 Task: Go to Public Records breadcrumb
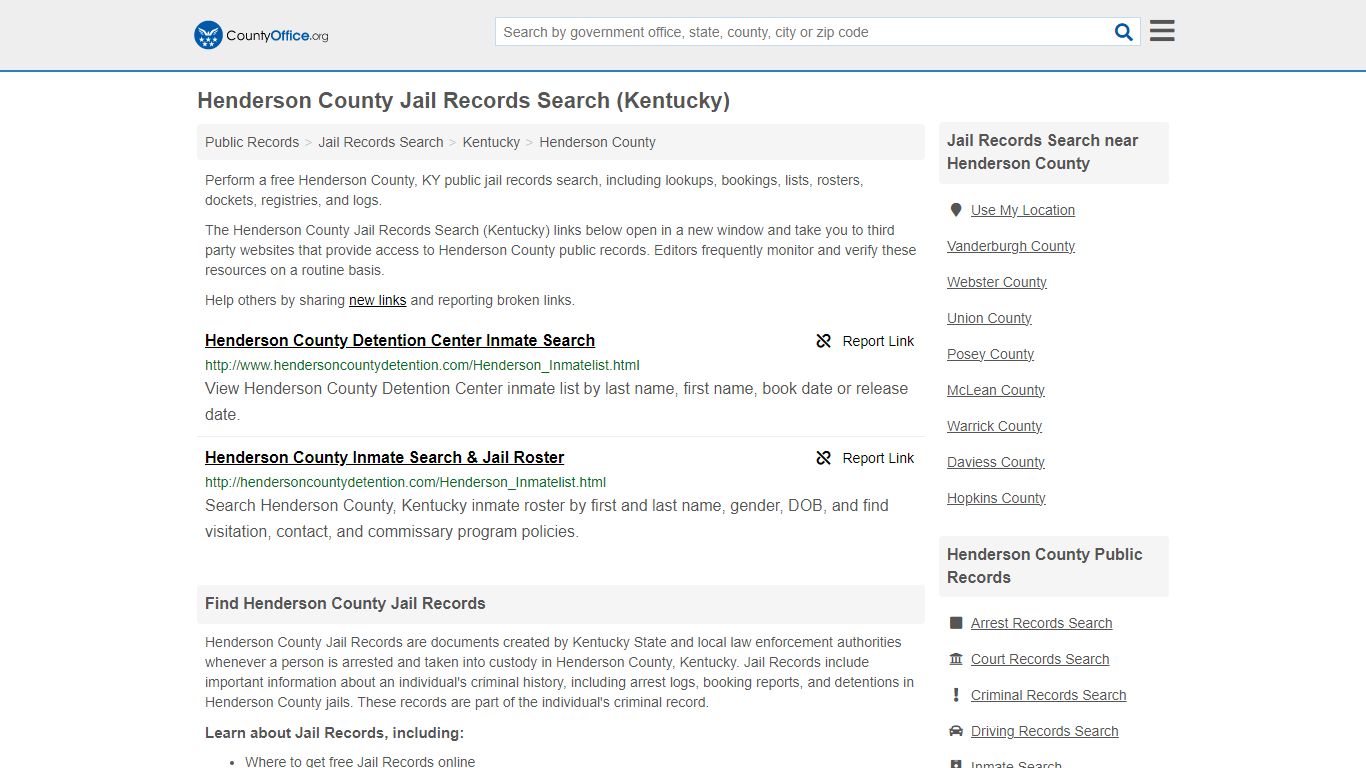click(252, 142)
